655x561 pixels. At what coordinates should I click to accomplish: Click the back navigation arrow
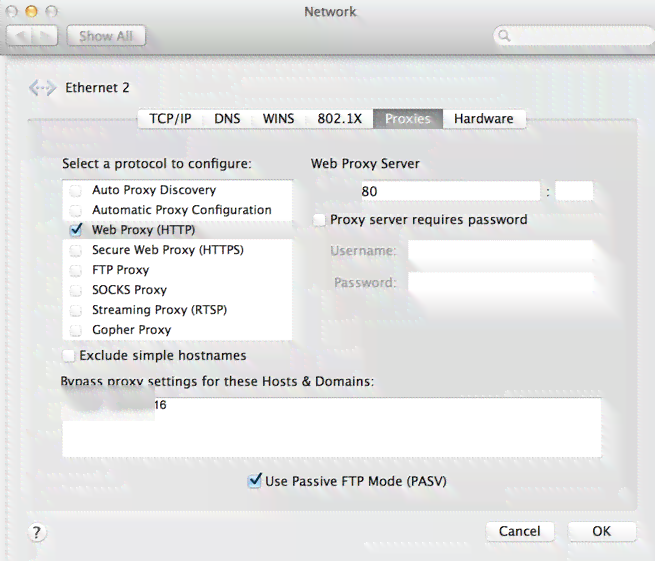(x=20, y=36)
